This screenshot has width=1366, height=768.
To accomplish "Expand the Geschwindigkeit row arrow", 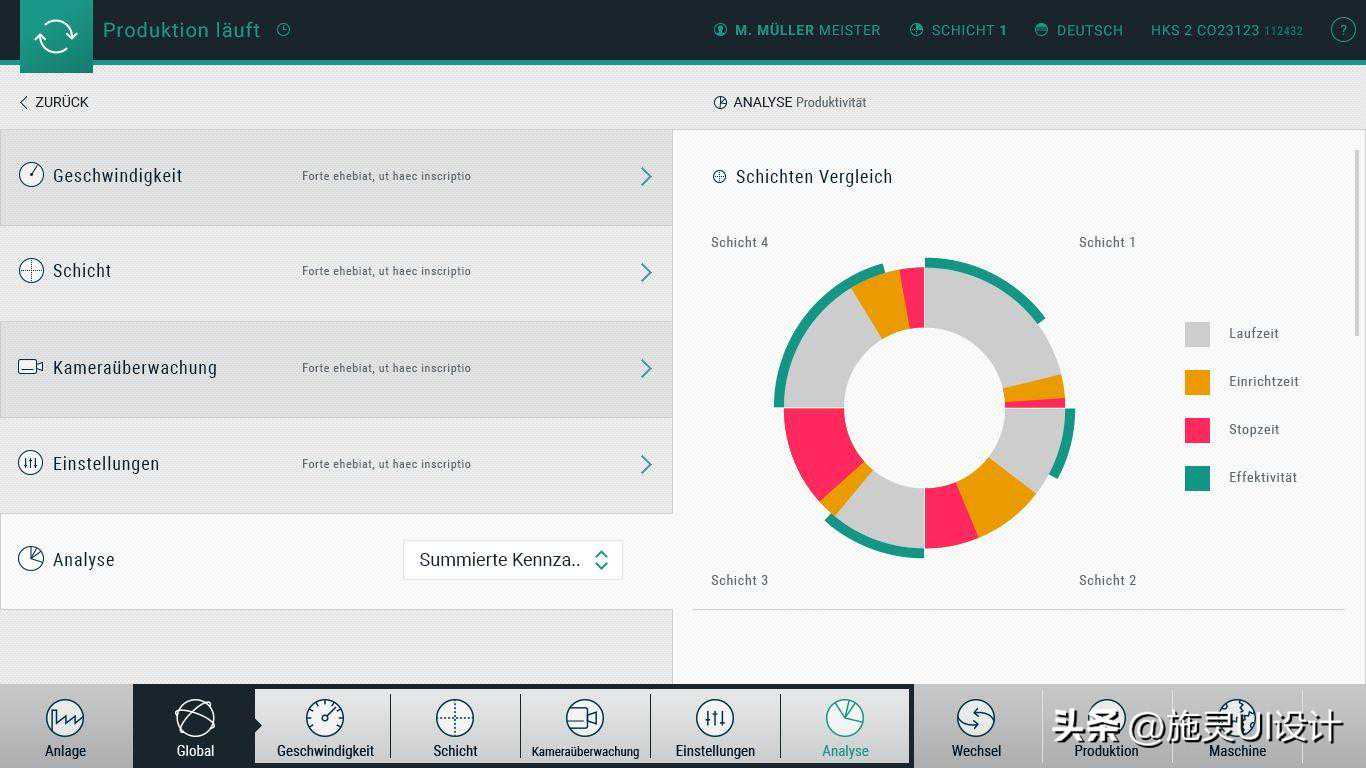I will [646, 176].
